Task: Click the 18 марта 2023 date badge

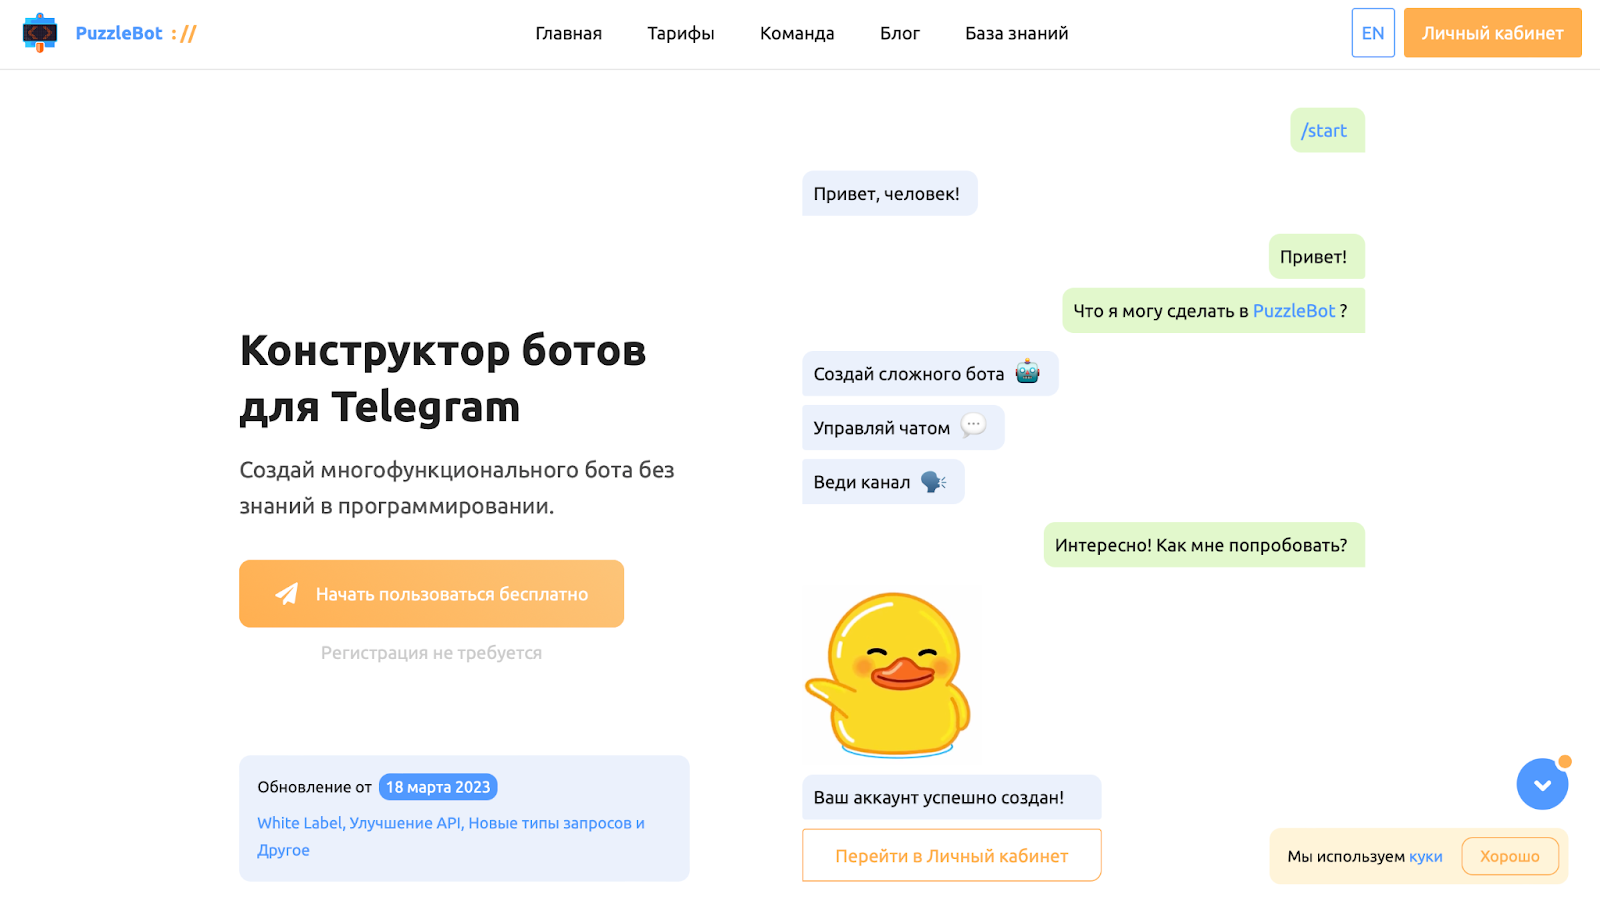Action: [438, 787]
